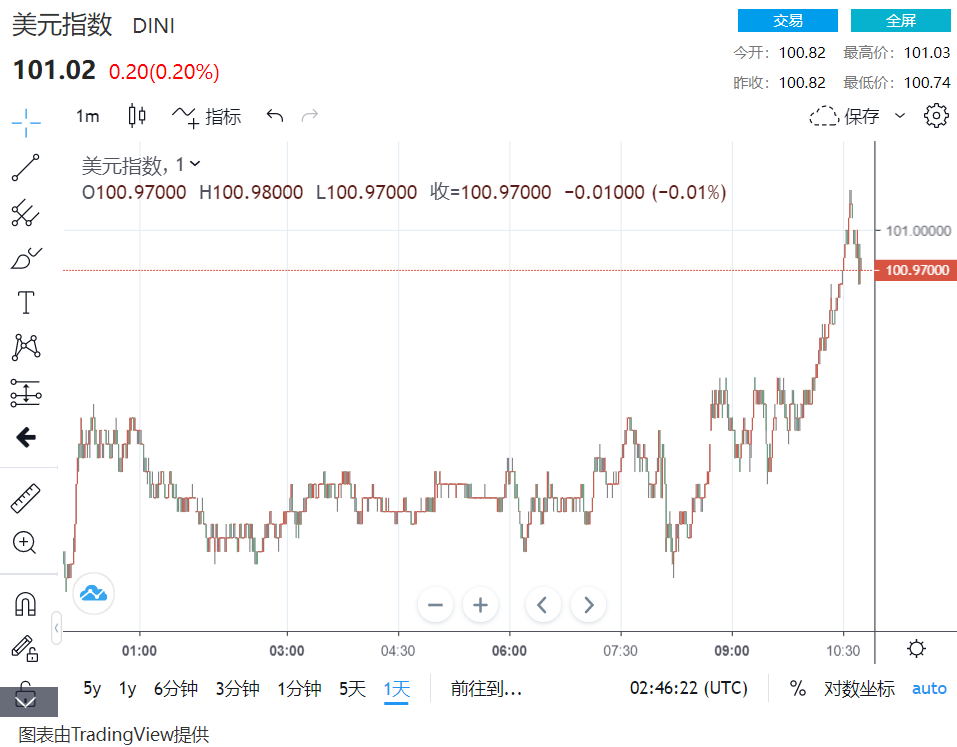
Task: Select the text annotation tool
Action: [x=26, y=303]
